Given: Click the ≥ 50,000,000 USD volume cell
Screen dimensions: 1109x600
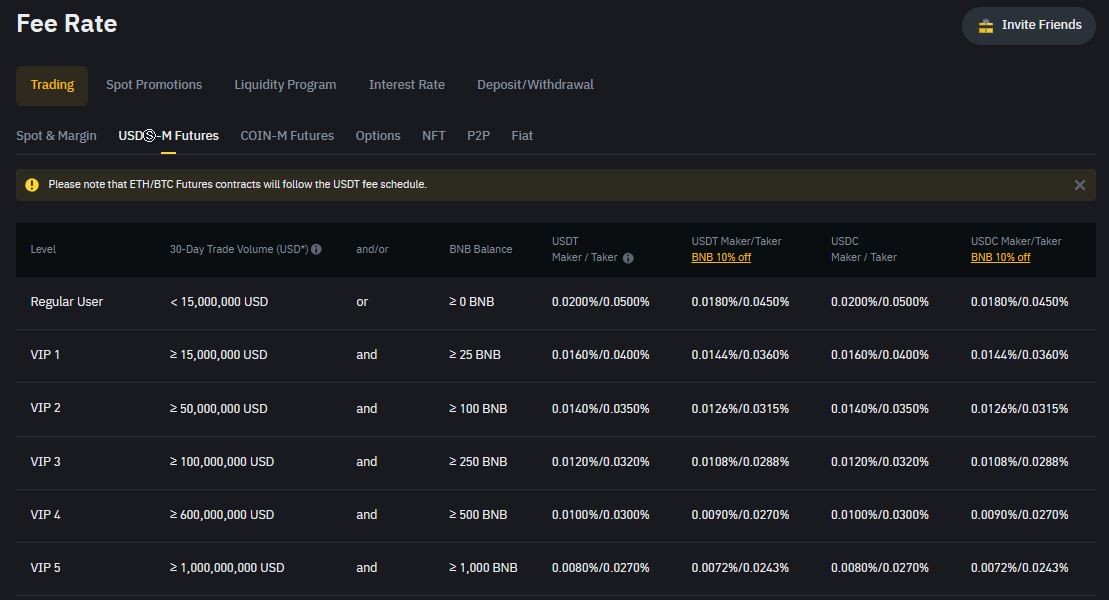Looking at the screenshot, I should 219,409.
